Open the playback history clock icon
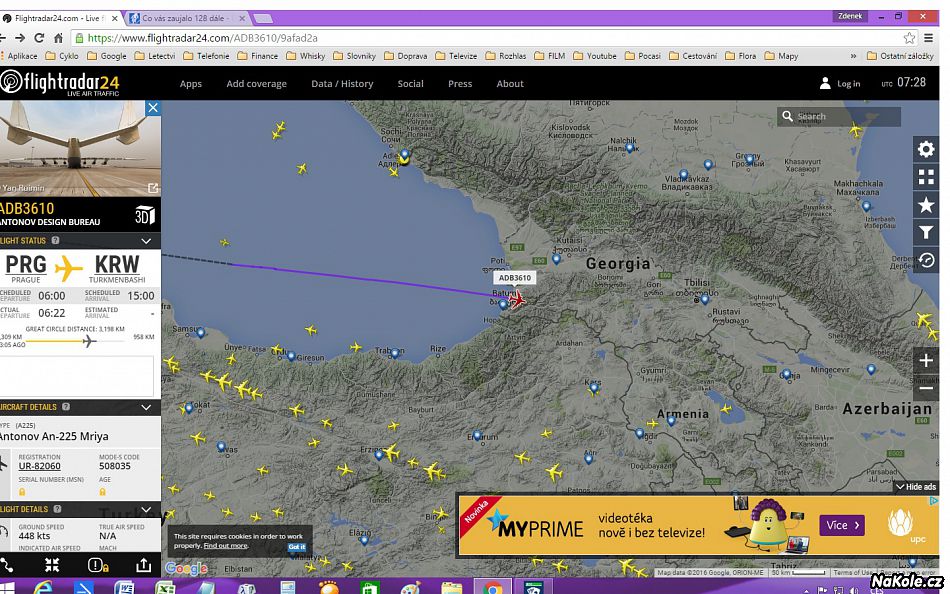This screenshot has height=594, width=950. click(926, 260)
